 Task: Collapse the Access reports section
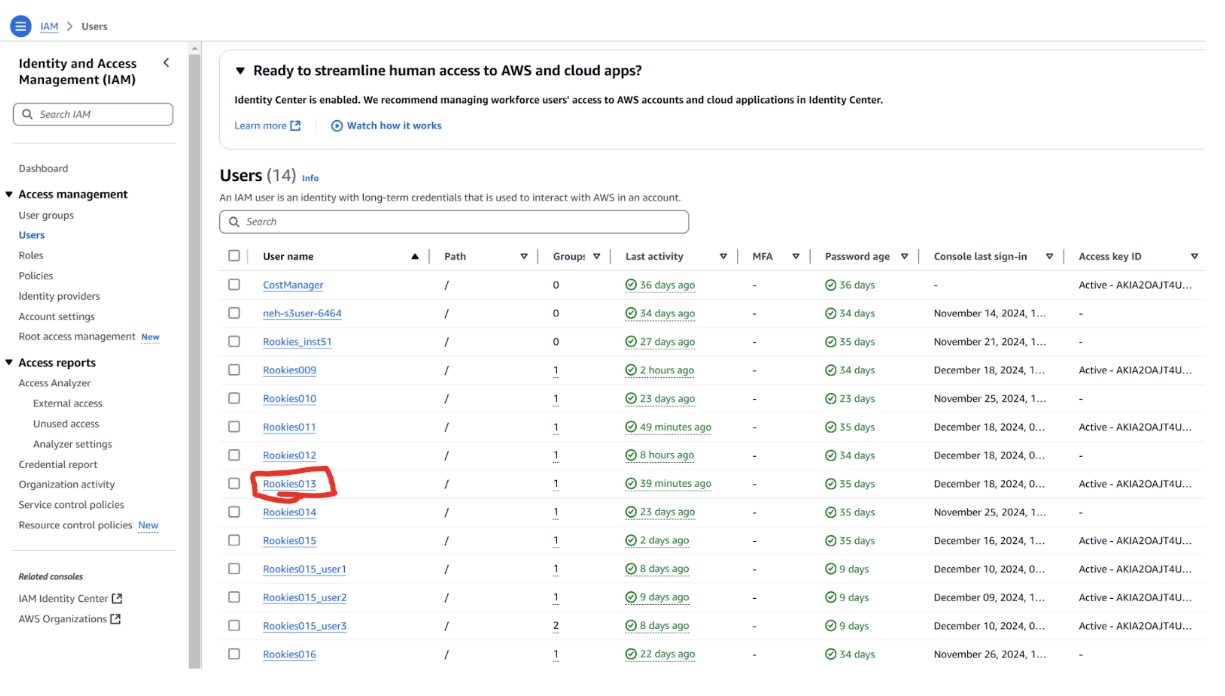point(10,363)
